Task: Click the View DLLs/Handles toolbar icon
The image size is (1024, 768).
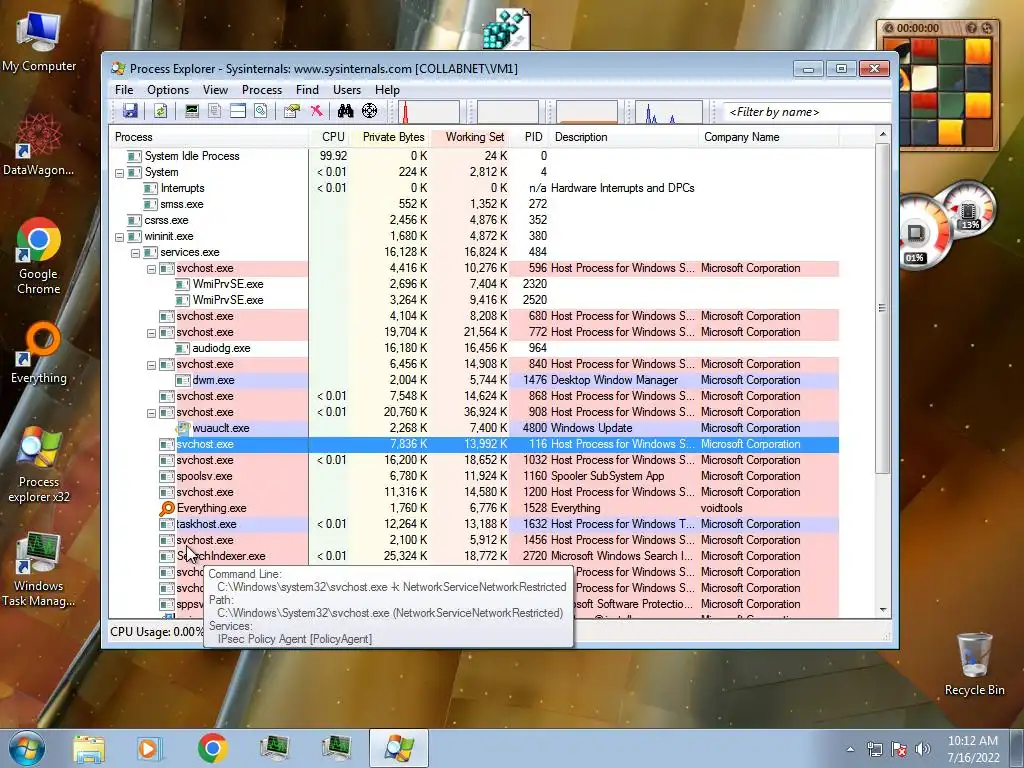Action: click(x=261, y=111)
